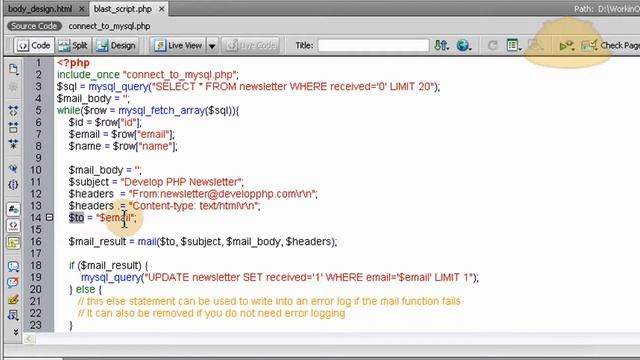Click the $mail_result = mail(...) line
640x360 pixels.
click(203, 242)
